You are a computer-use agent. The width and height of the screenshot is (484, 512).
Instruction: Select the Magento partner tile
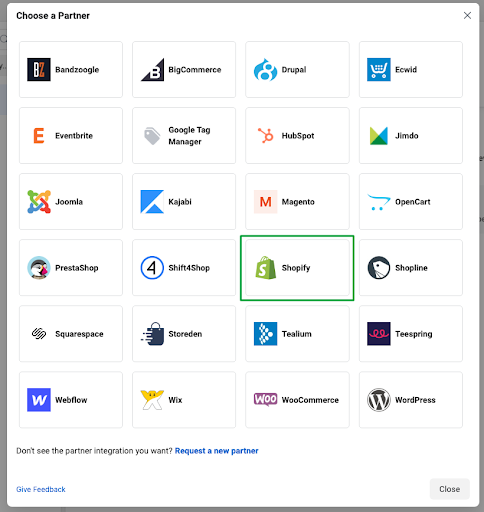297,201
